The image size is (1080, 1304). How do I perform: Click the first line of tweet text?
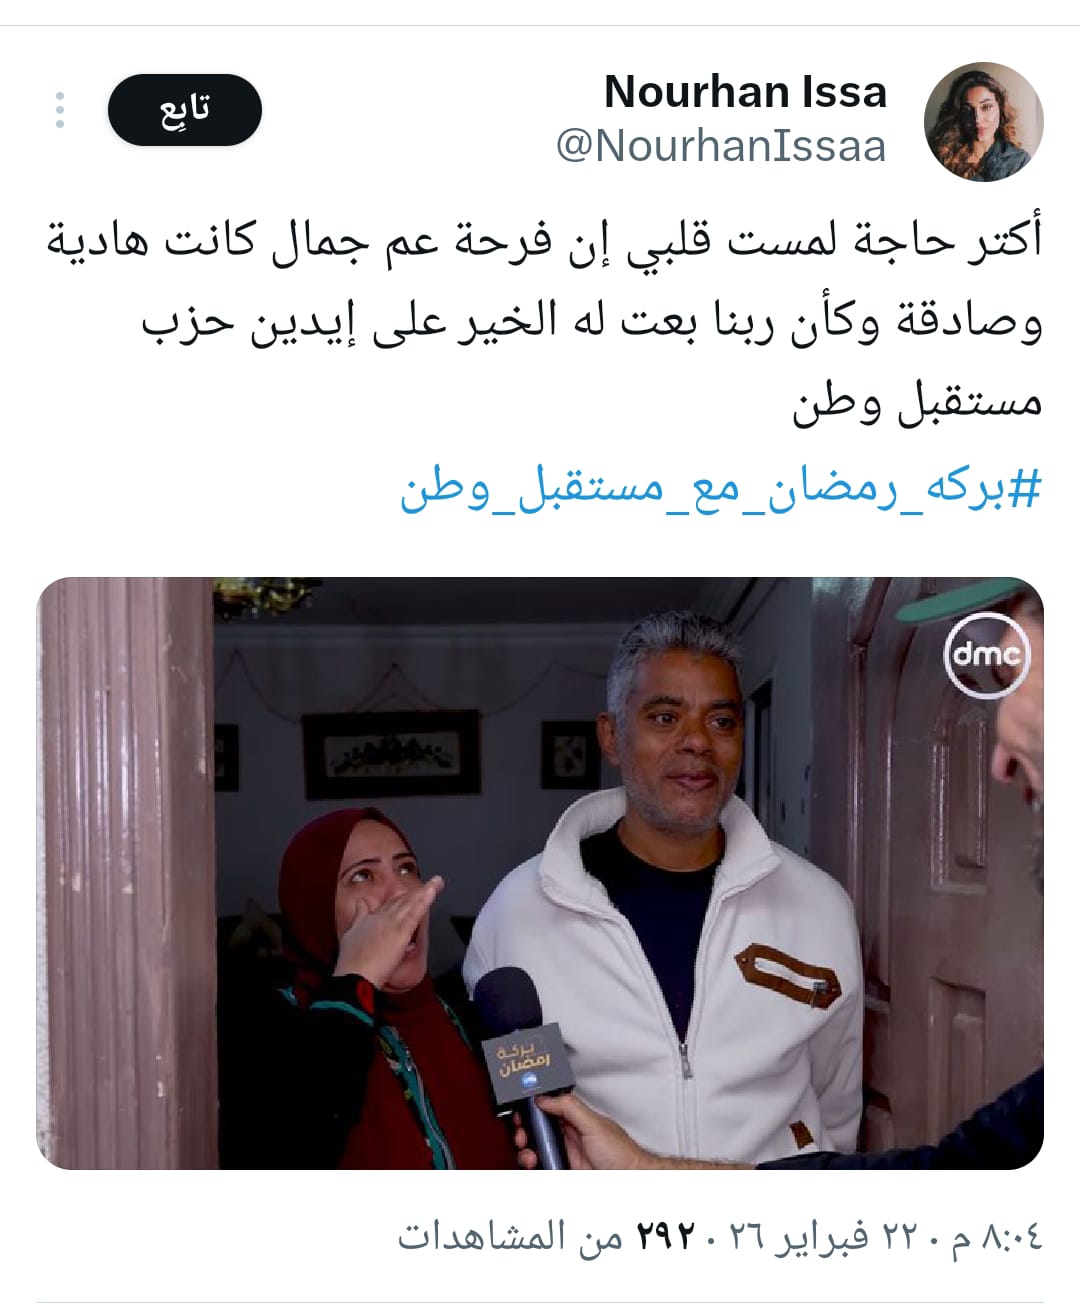click(545, 241)
